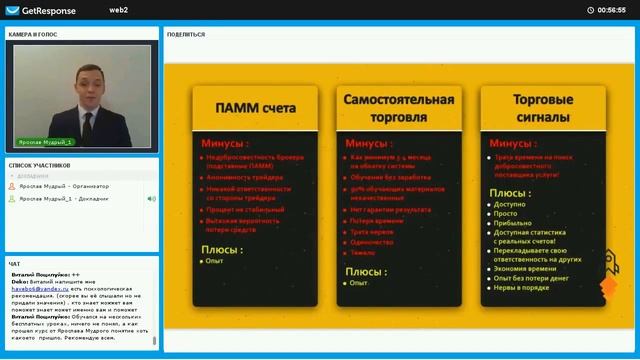The height and width of the screenshot is (360, 640).
Task: Click the Потеря времени bullet
Action: (377, 221)
